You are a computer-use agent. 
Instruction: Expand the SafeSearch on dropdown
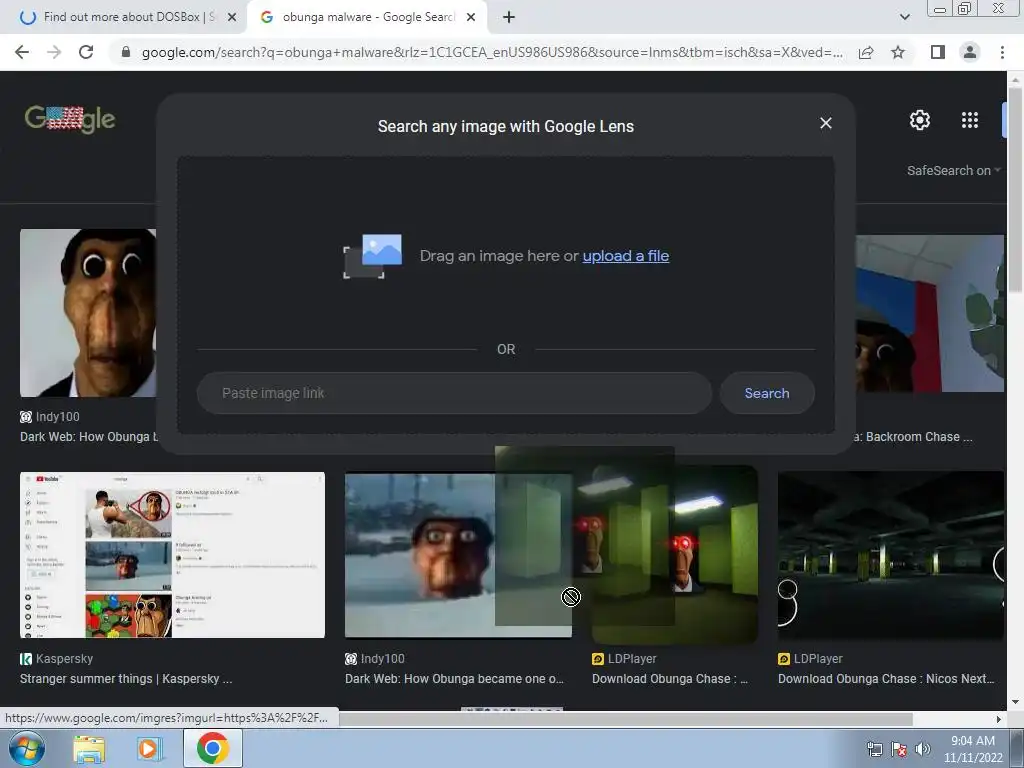[x=953, y=170]
